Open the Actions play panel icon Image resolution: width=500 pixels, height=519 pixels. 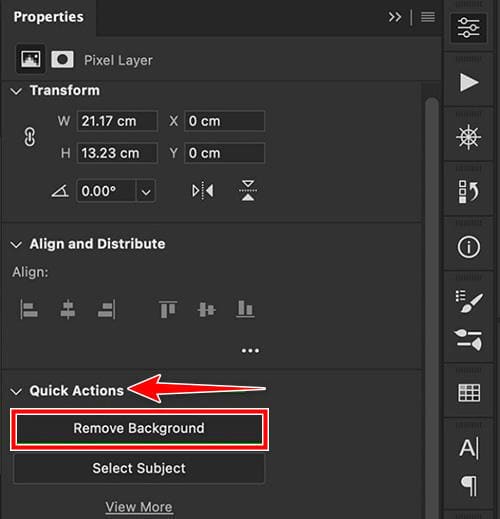tap(469, 82)
